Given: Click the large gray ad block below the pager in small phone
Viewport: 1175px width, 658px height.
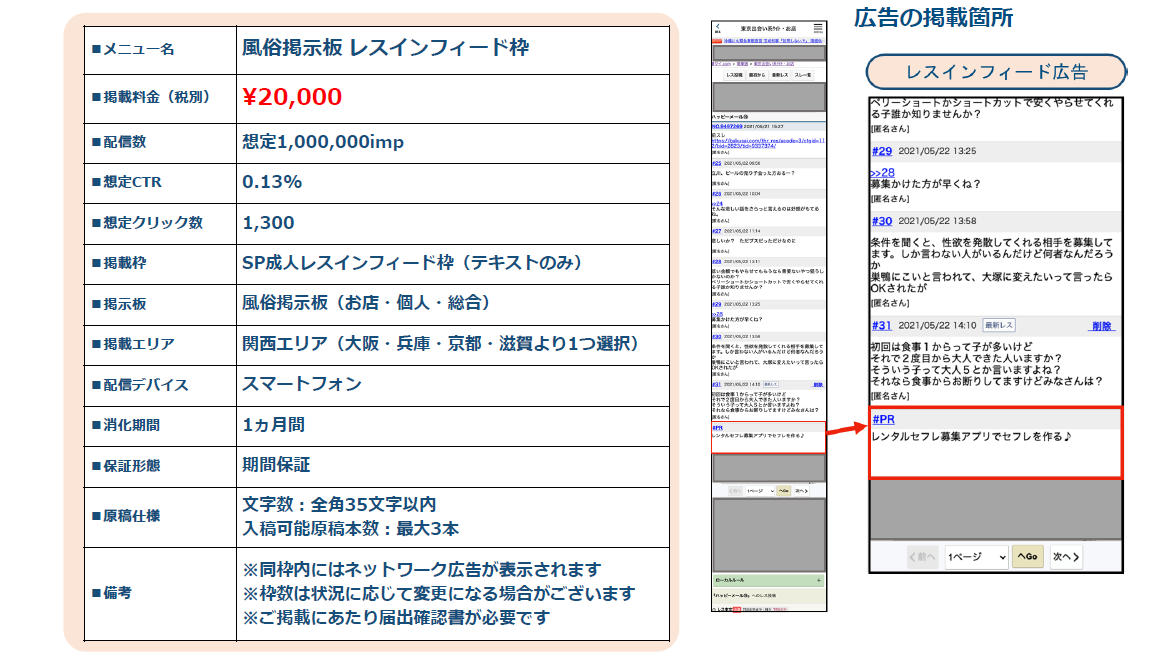Looking at the screenshot, I should [x=769, y=535].
